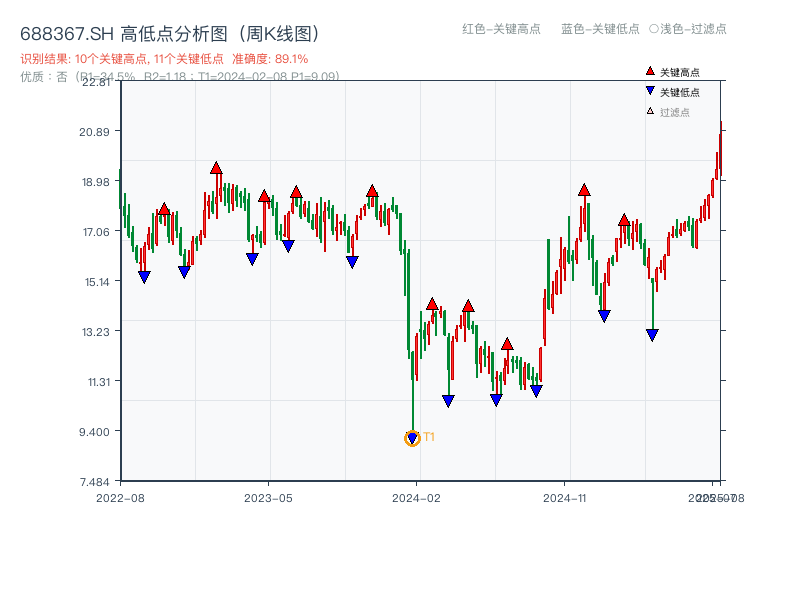Click the orange T1 text label
Viewport: 800px width, 600px height.
click(429, 437)
